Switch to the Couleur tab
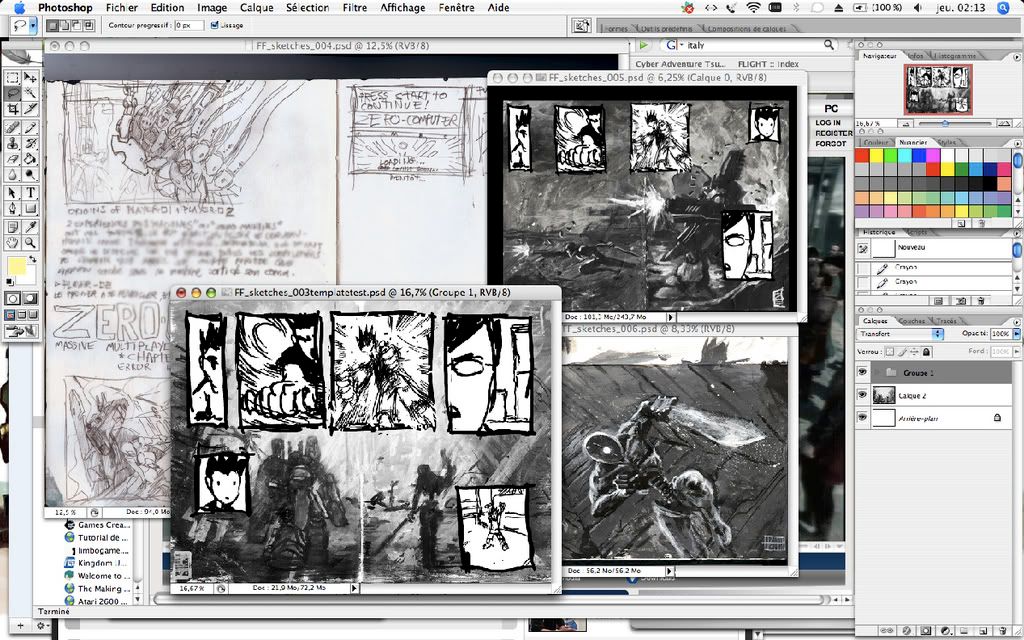1024x640 pixels. click(876, 142)
